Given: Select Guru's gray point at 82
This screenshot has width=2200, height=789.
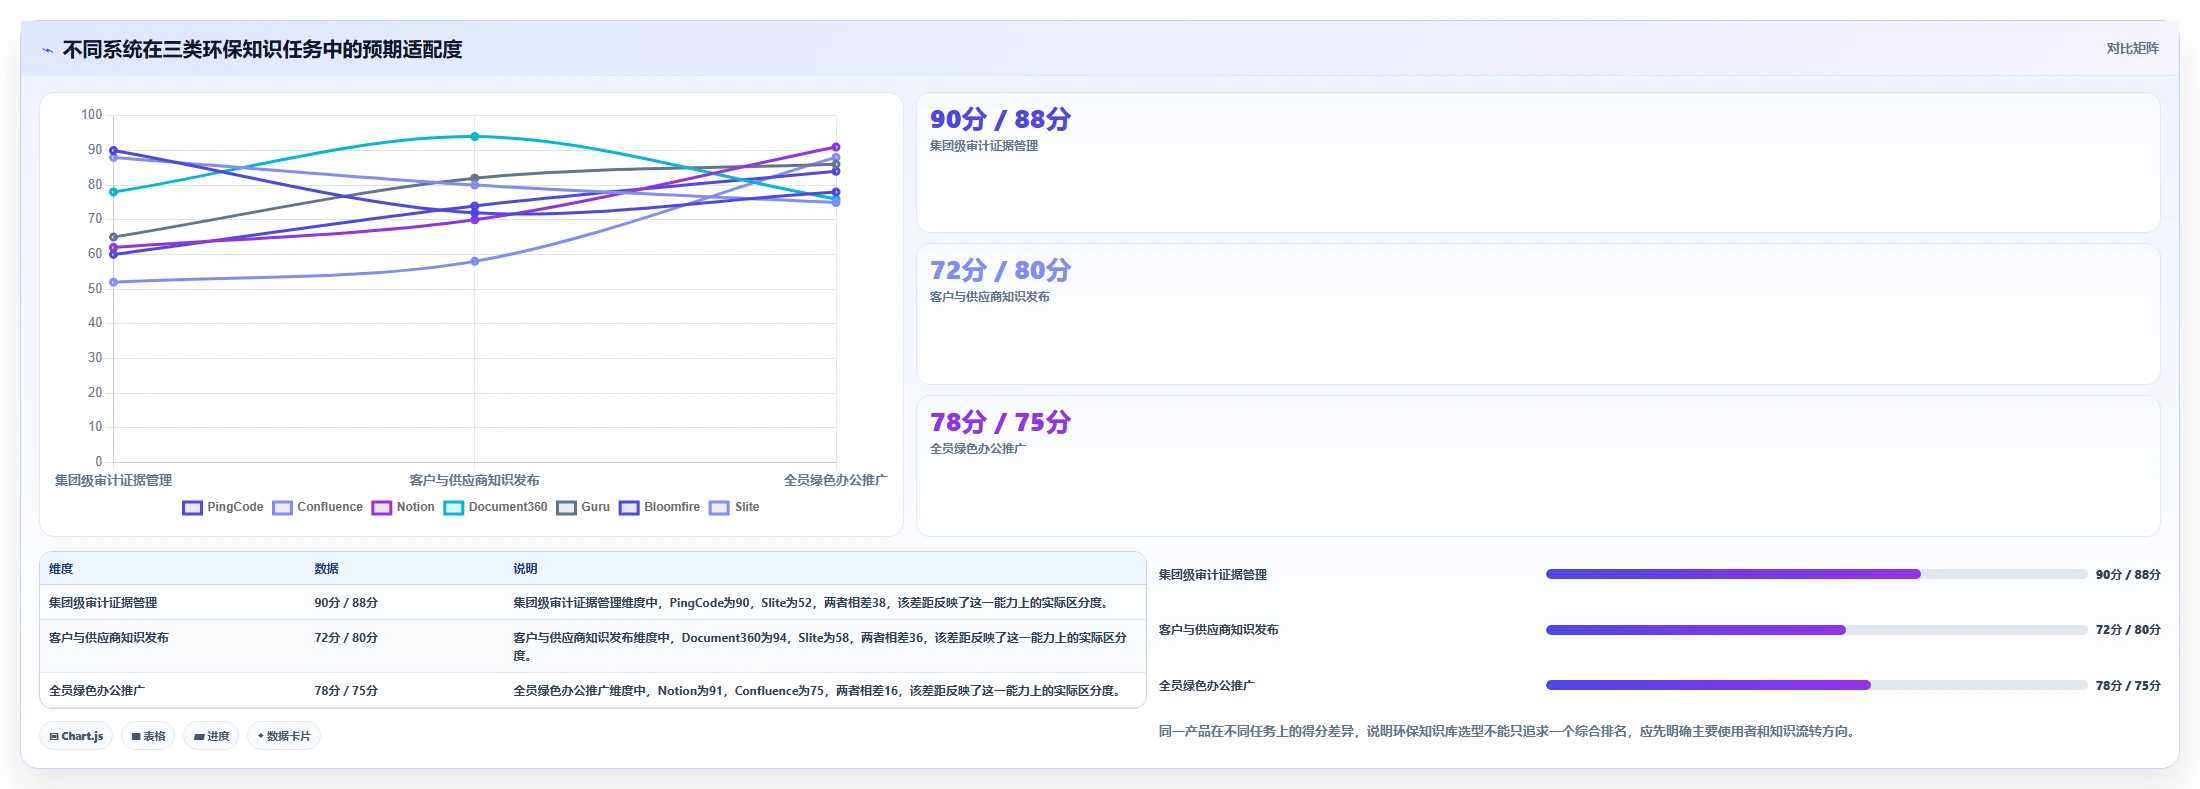Looking at the screenshot, I should (x=474, y=178).
